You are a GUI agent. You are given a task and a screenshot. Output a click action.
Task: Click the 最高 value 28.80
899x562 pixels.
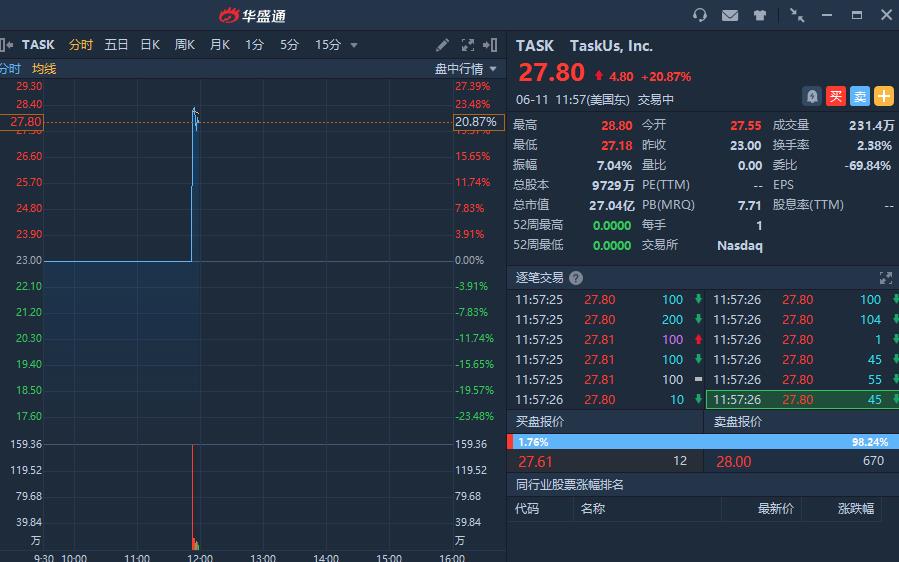(x=617, y=126)
